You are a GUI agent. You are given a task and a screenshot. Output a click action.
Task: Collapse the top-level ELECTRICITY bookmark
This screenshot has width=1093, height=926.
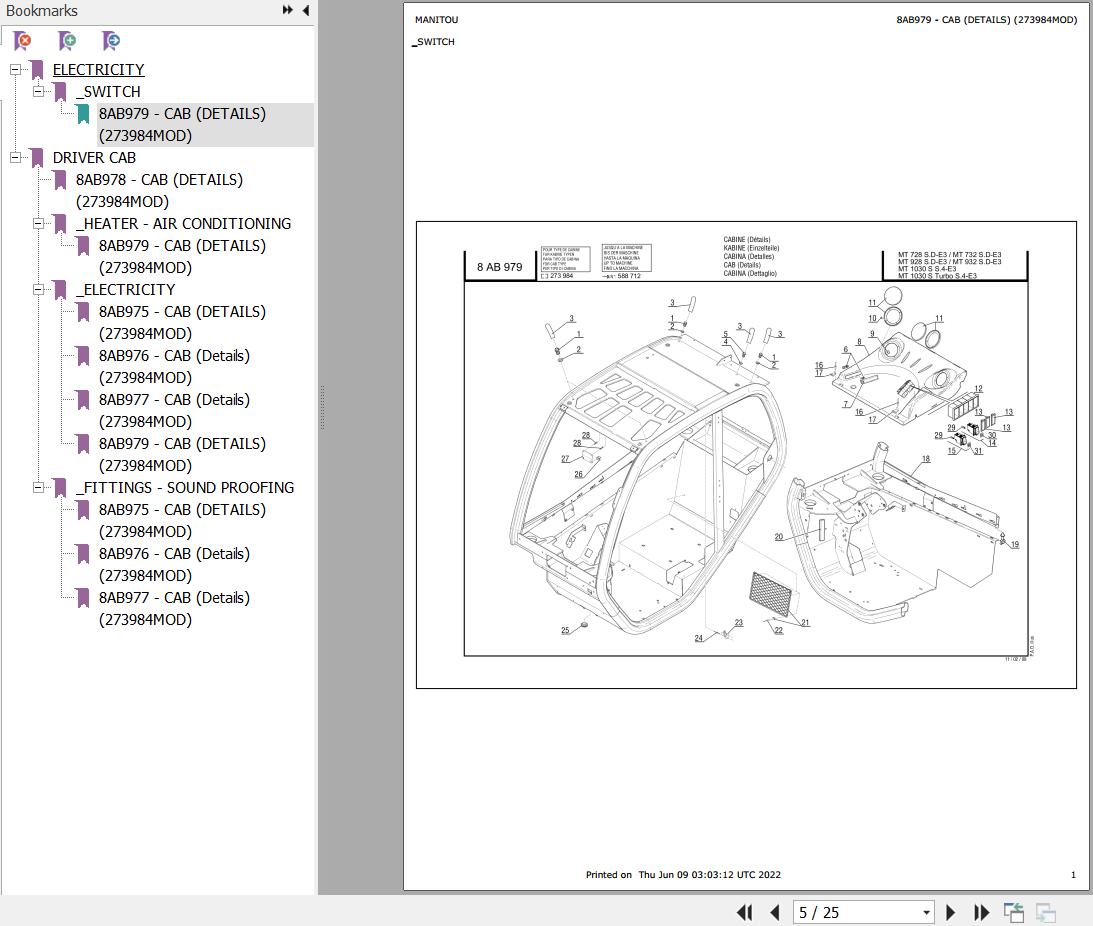click(15, 70)
